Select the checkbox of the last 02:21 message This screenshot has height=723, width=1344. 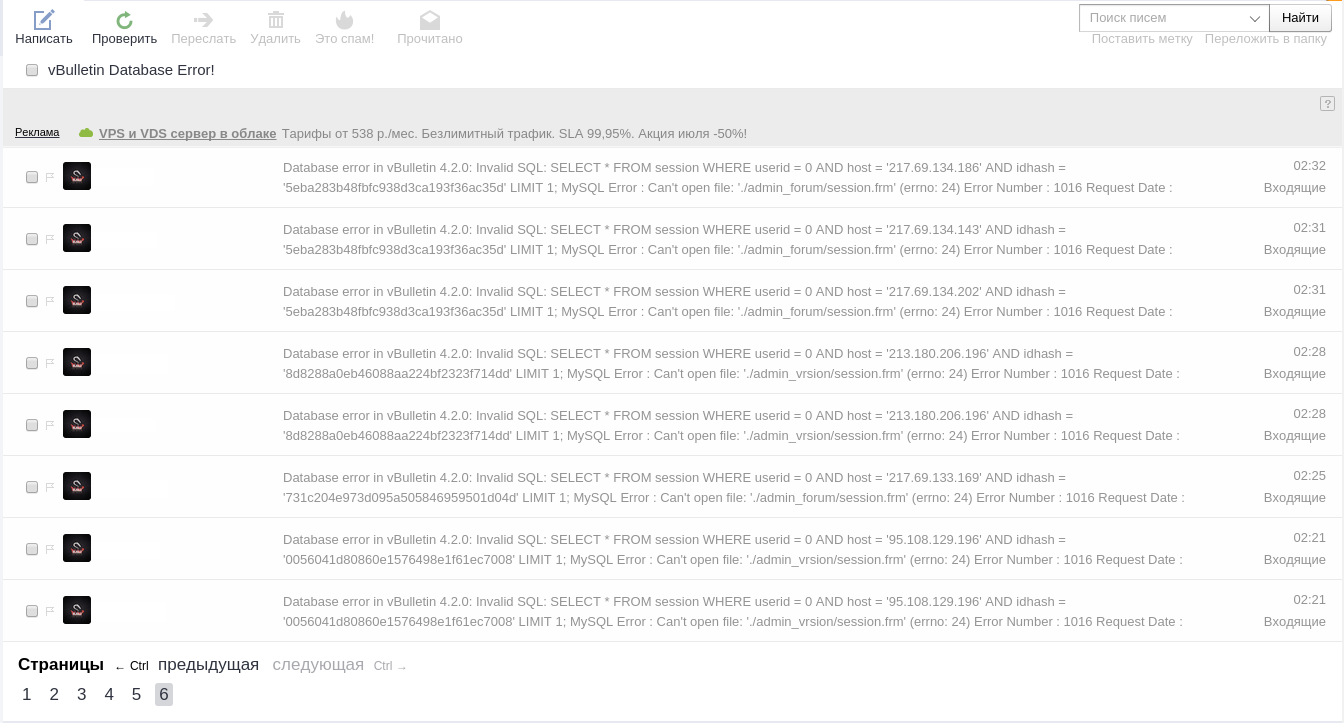[x=32, y=611]
